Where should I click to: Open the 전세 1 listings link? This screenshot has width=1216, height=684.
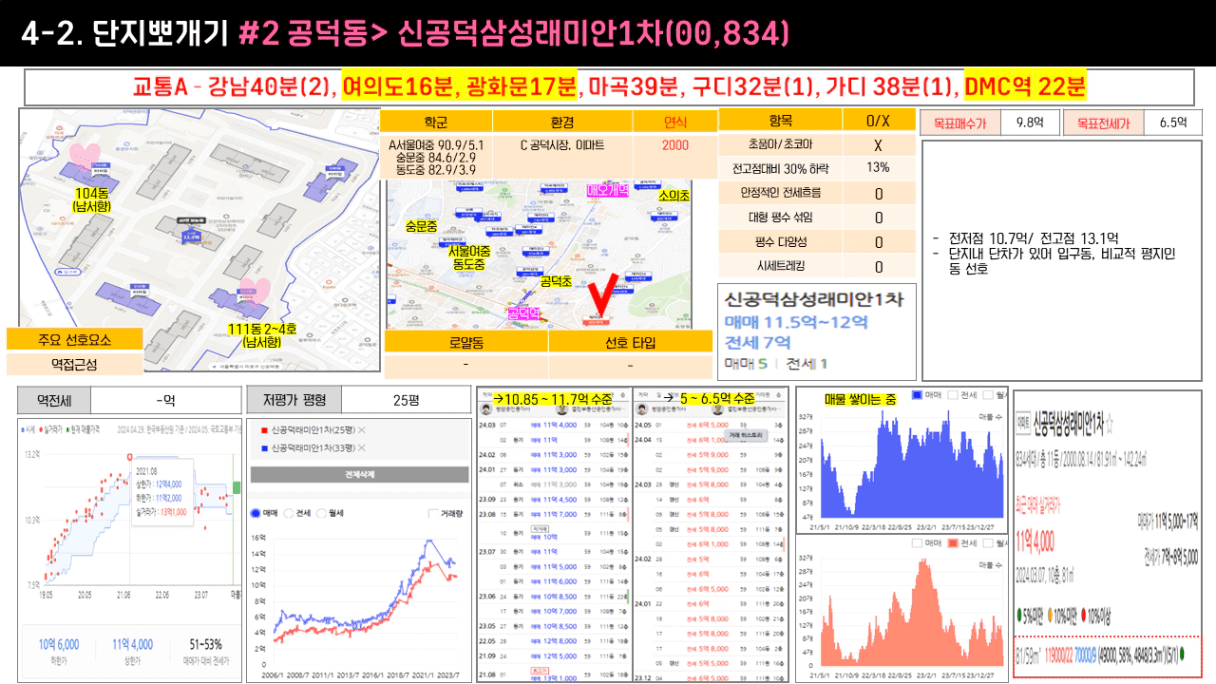click(807, 363)
